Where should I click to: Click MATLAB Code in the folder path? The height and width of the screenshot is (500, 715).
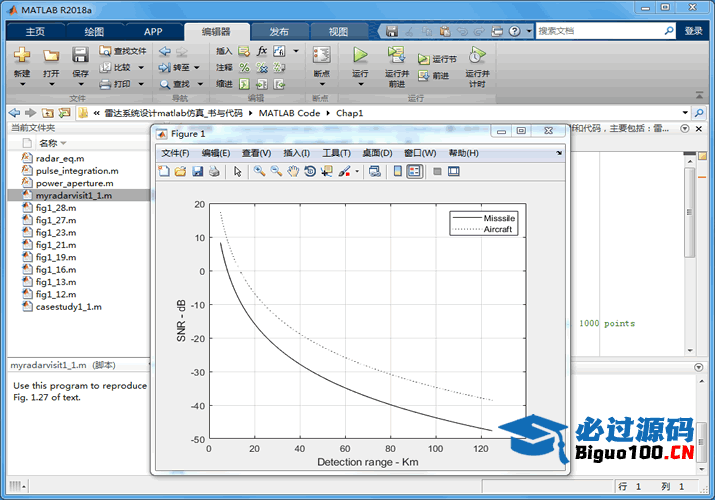pos(289,113)
